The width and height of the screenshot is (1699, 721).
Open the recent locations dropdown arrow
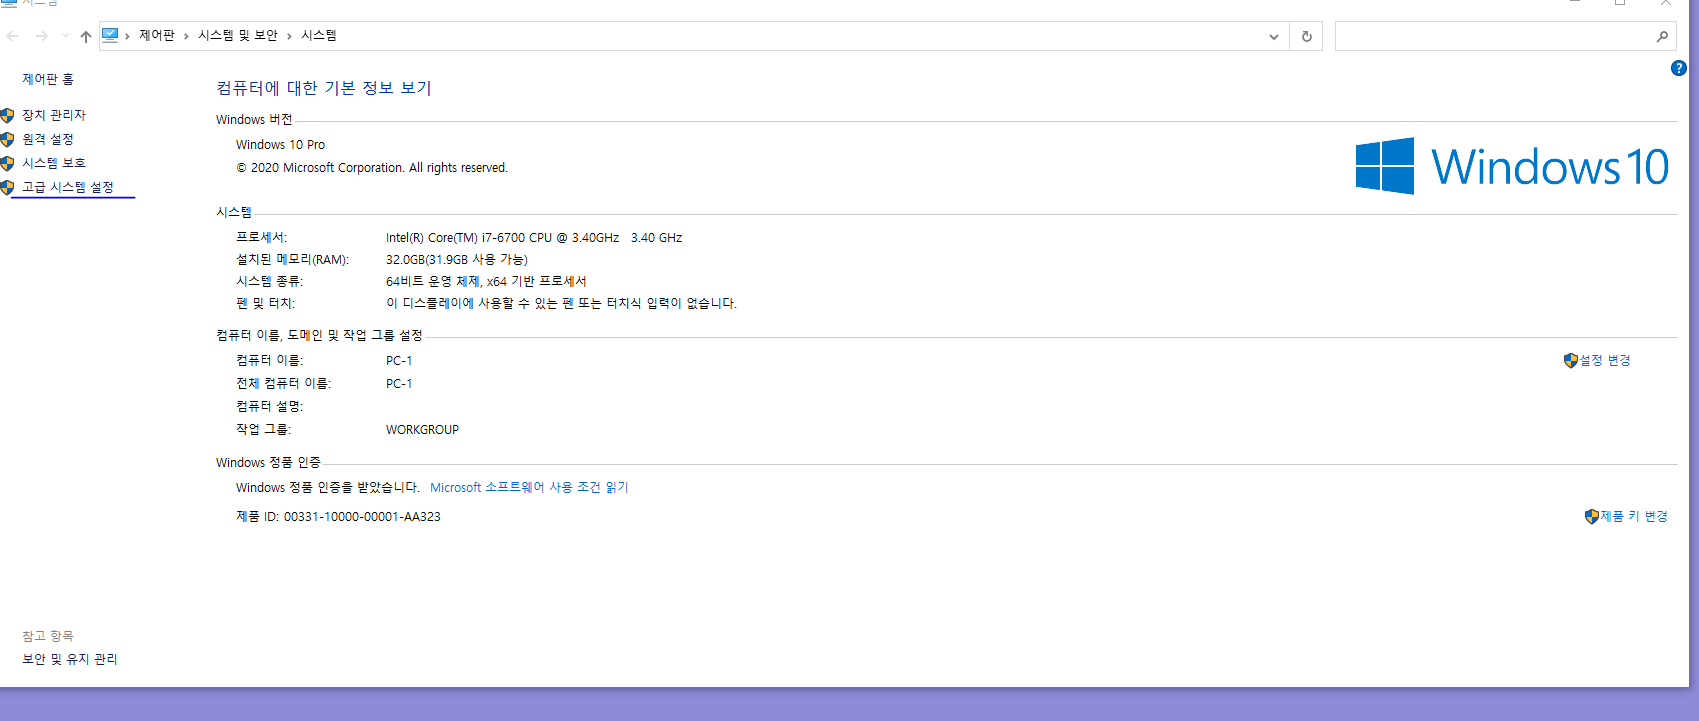65,36
